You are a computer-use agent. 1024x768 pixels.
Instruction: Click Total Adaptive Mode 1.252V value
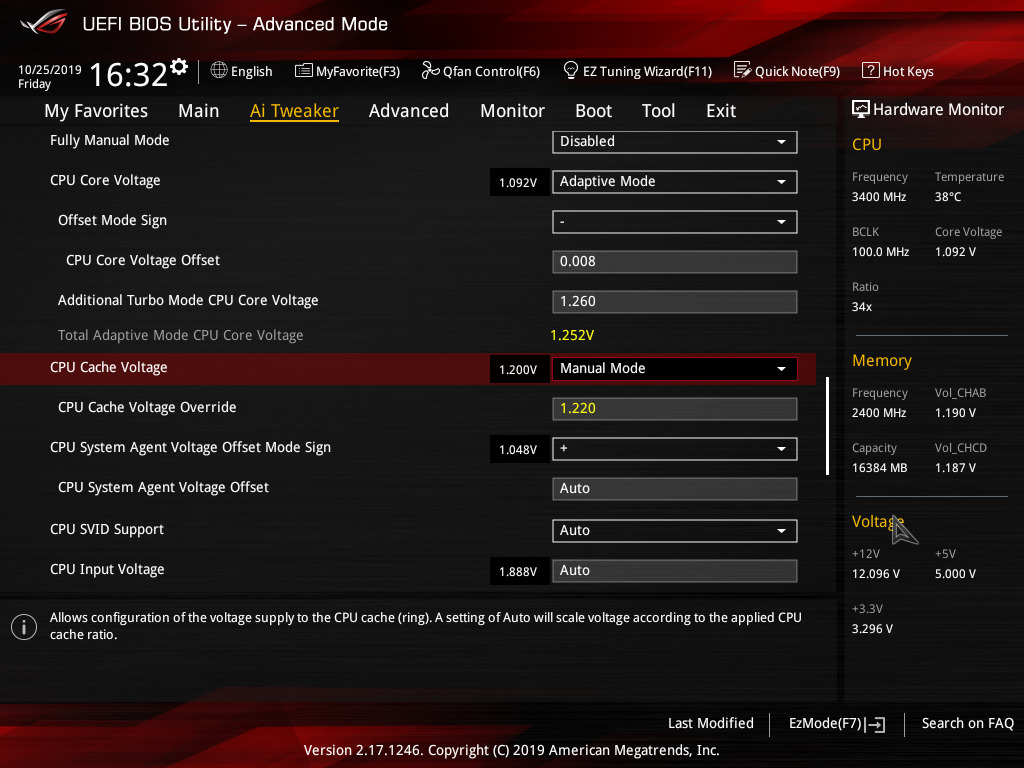tap(572, 335)
